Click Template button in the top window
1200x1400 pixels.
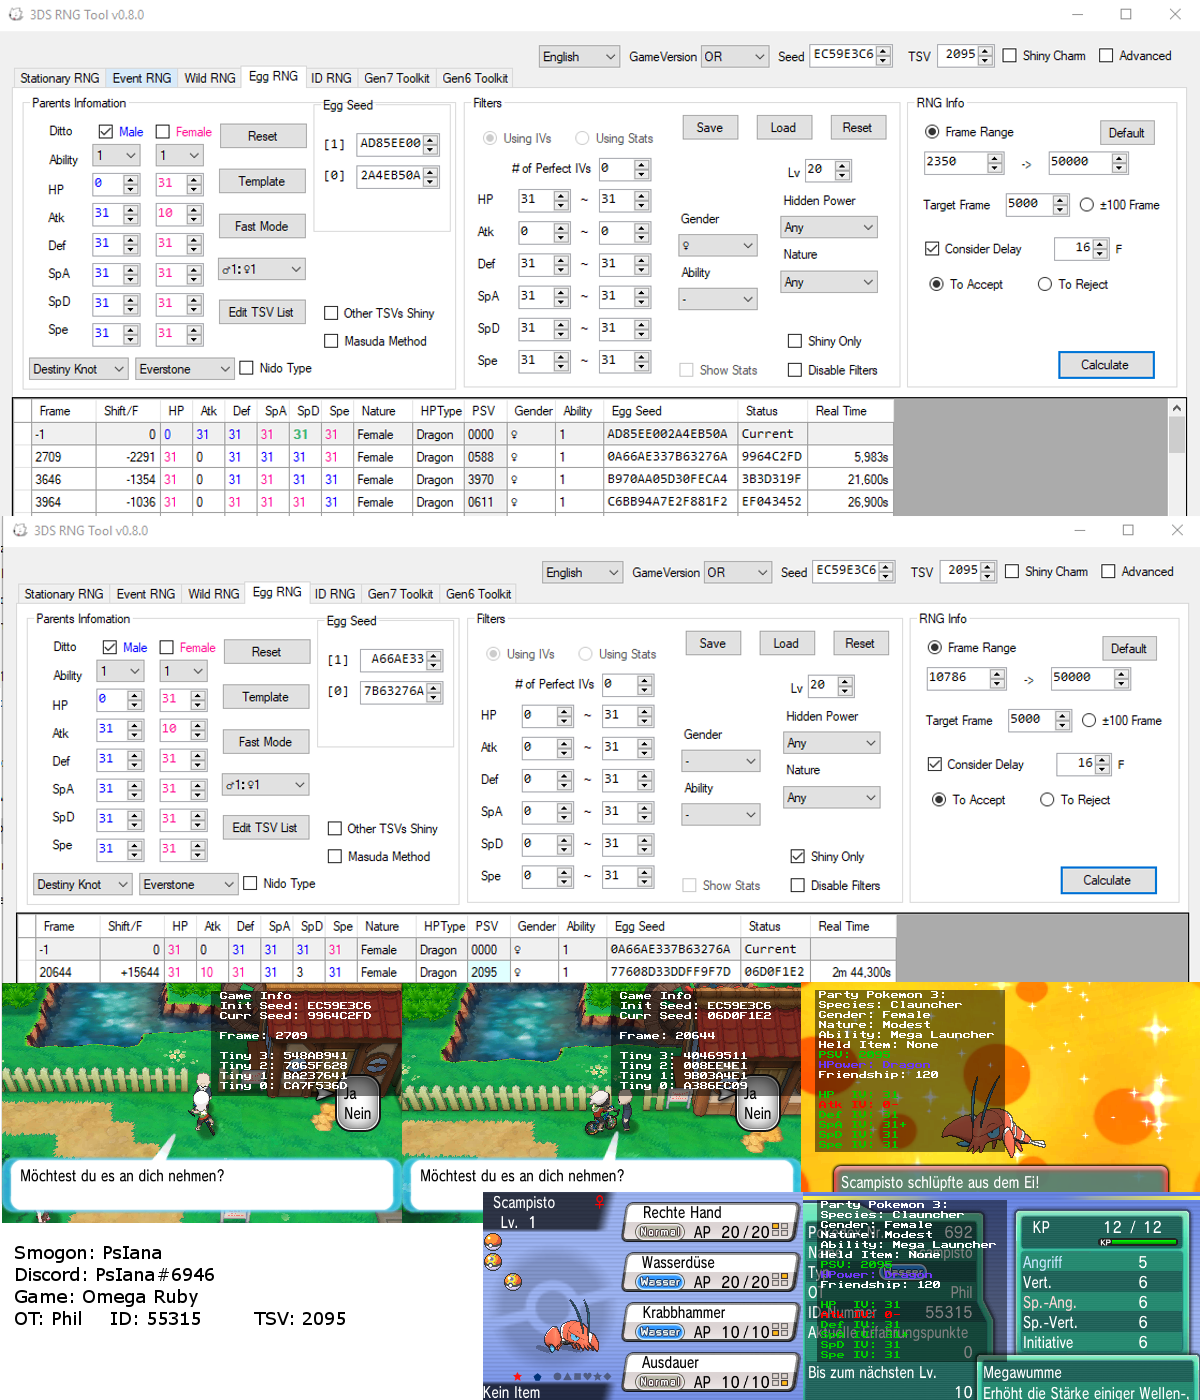(x=262, y=182)
